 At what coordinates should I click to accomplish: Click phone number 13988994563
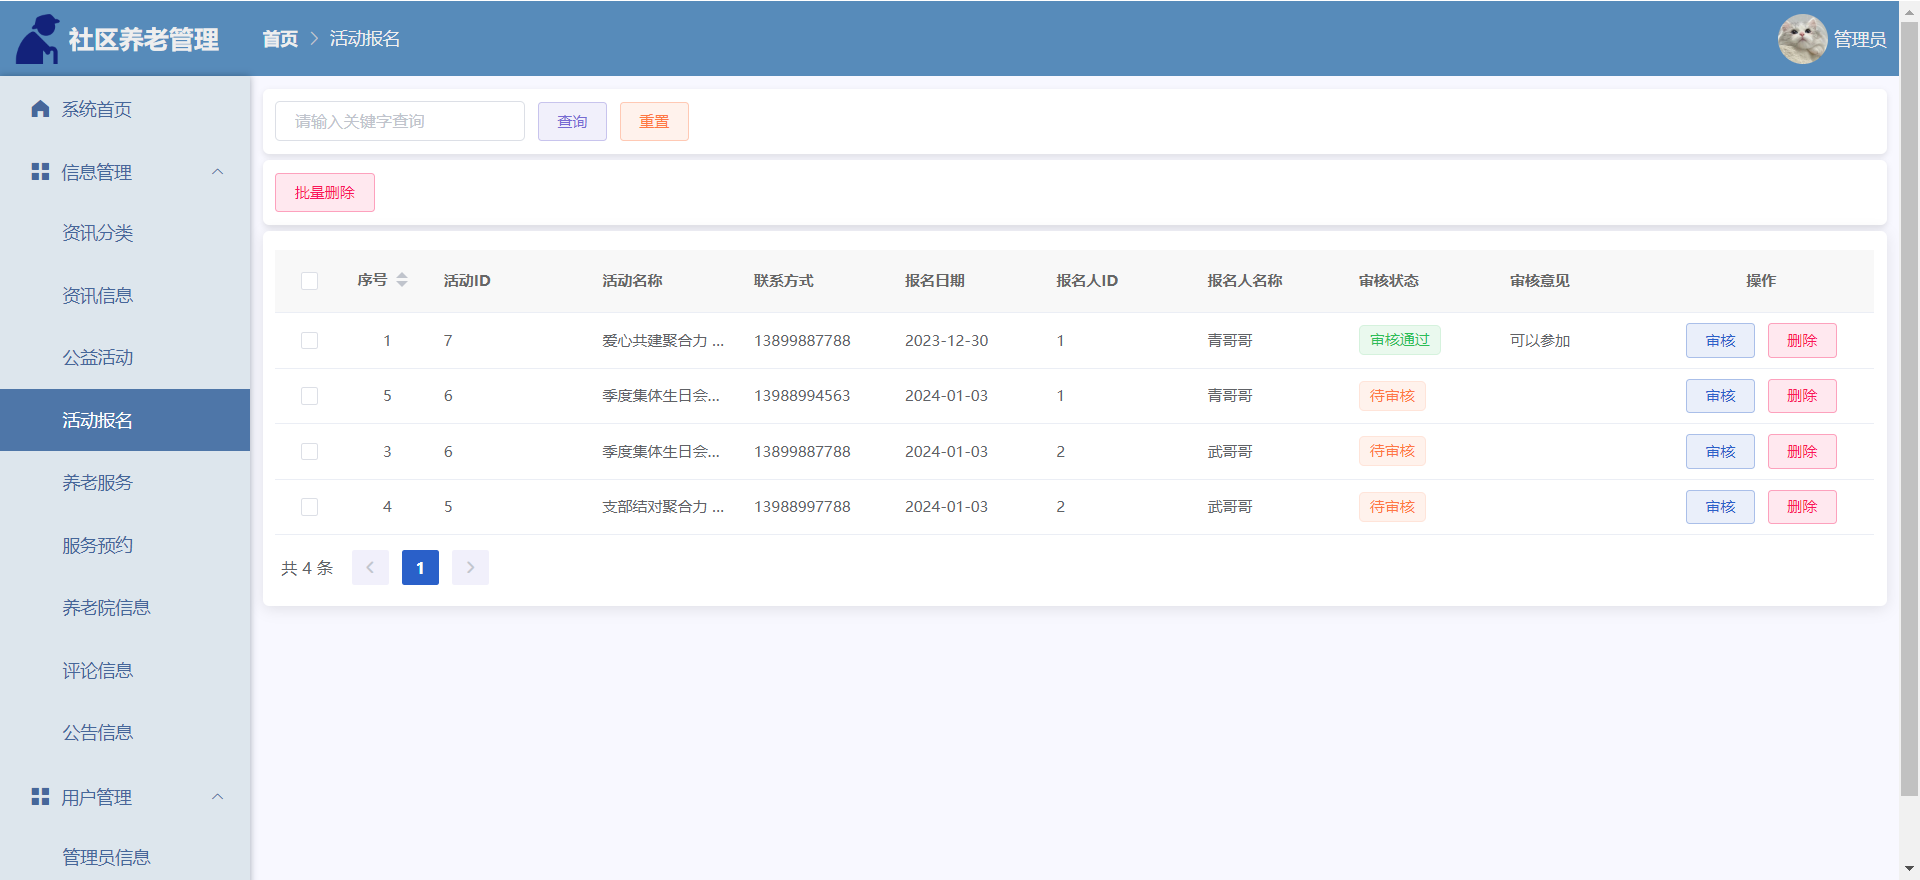802,396
